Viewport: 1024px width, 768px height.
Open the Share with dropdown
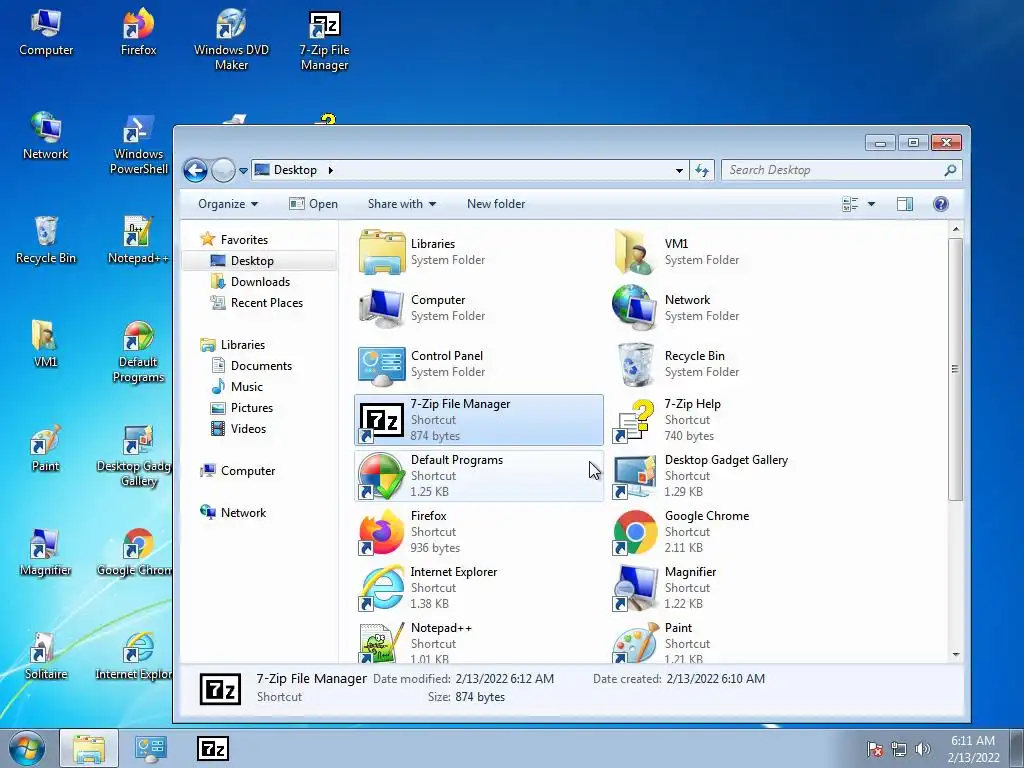402,204
